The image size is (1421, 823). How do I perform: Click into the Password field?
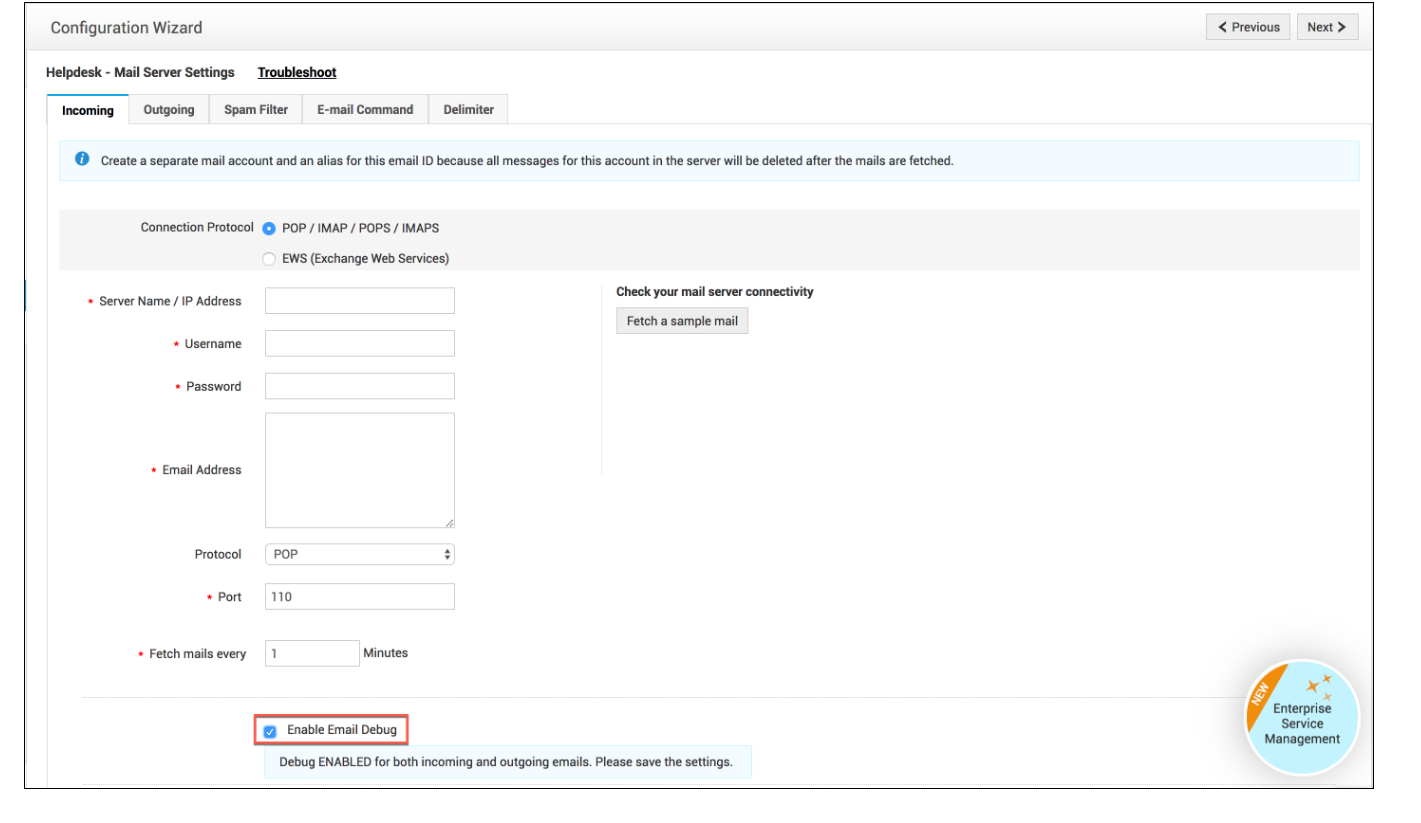tap(359, 386)
